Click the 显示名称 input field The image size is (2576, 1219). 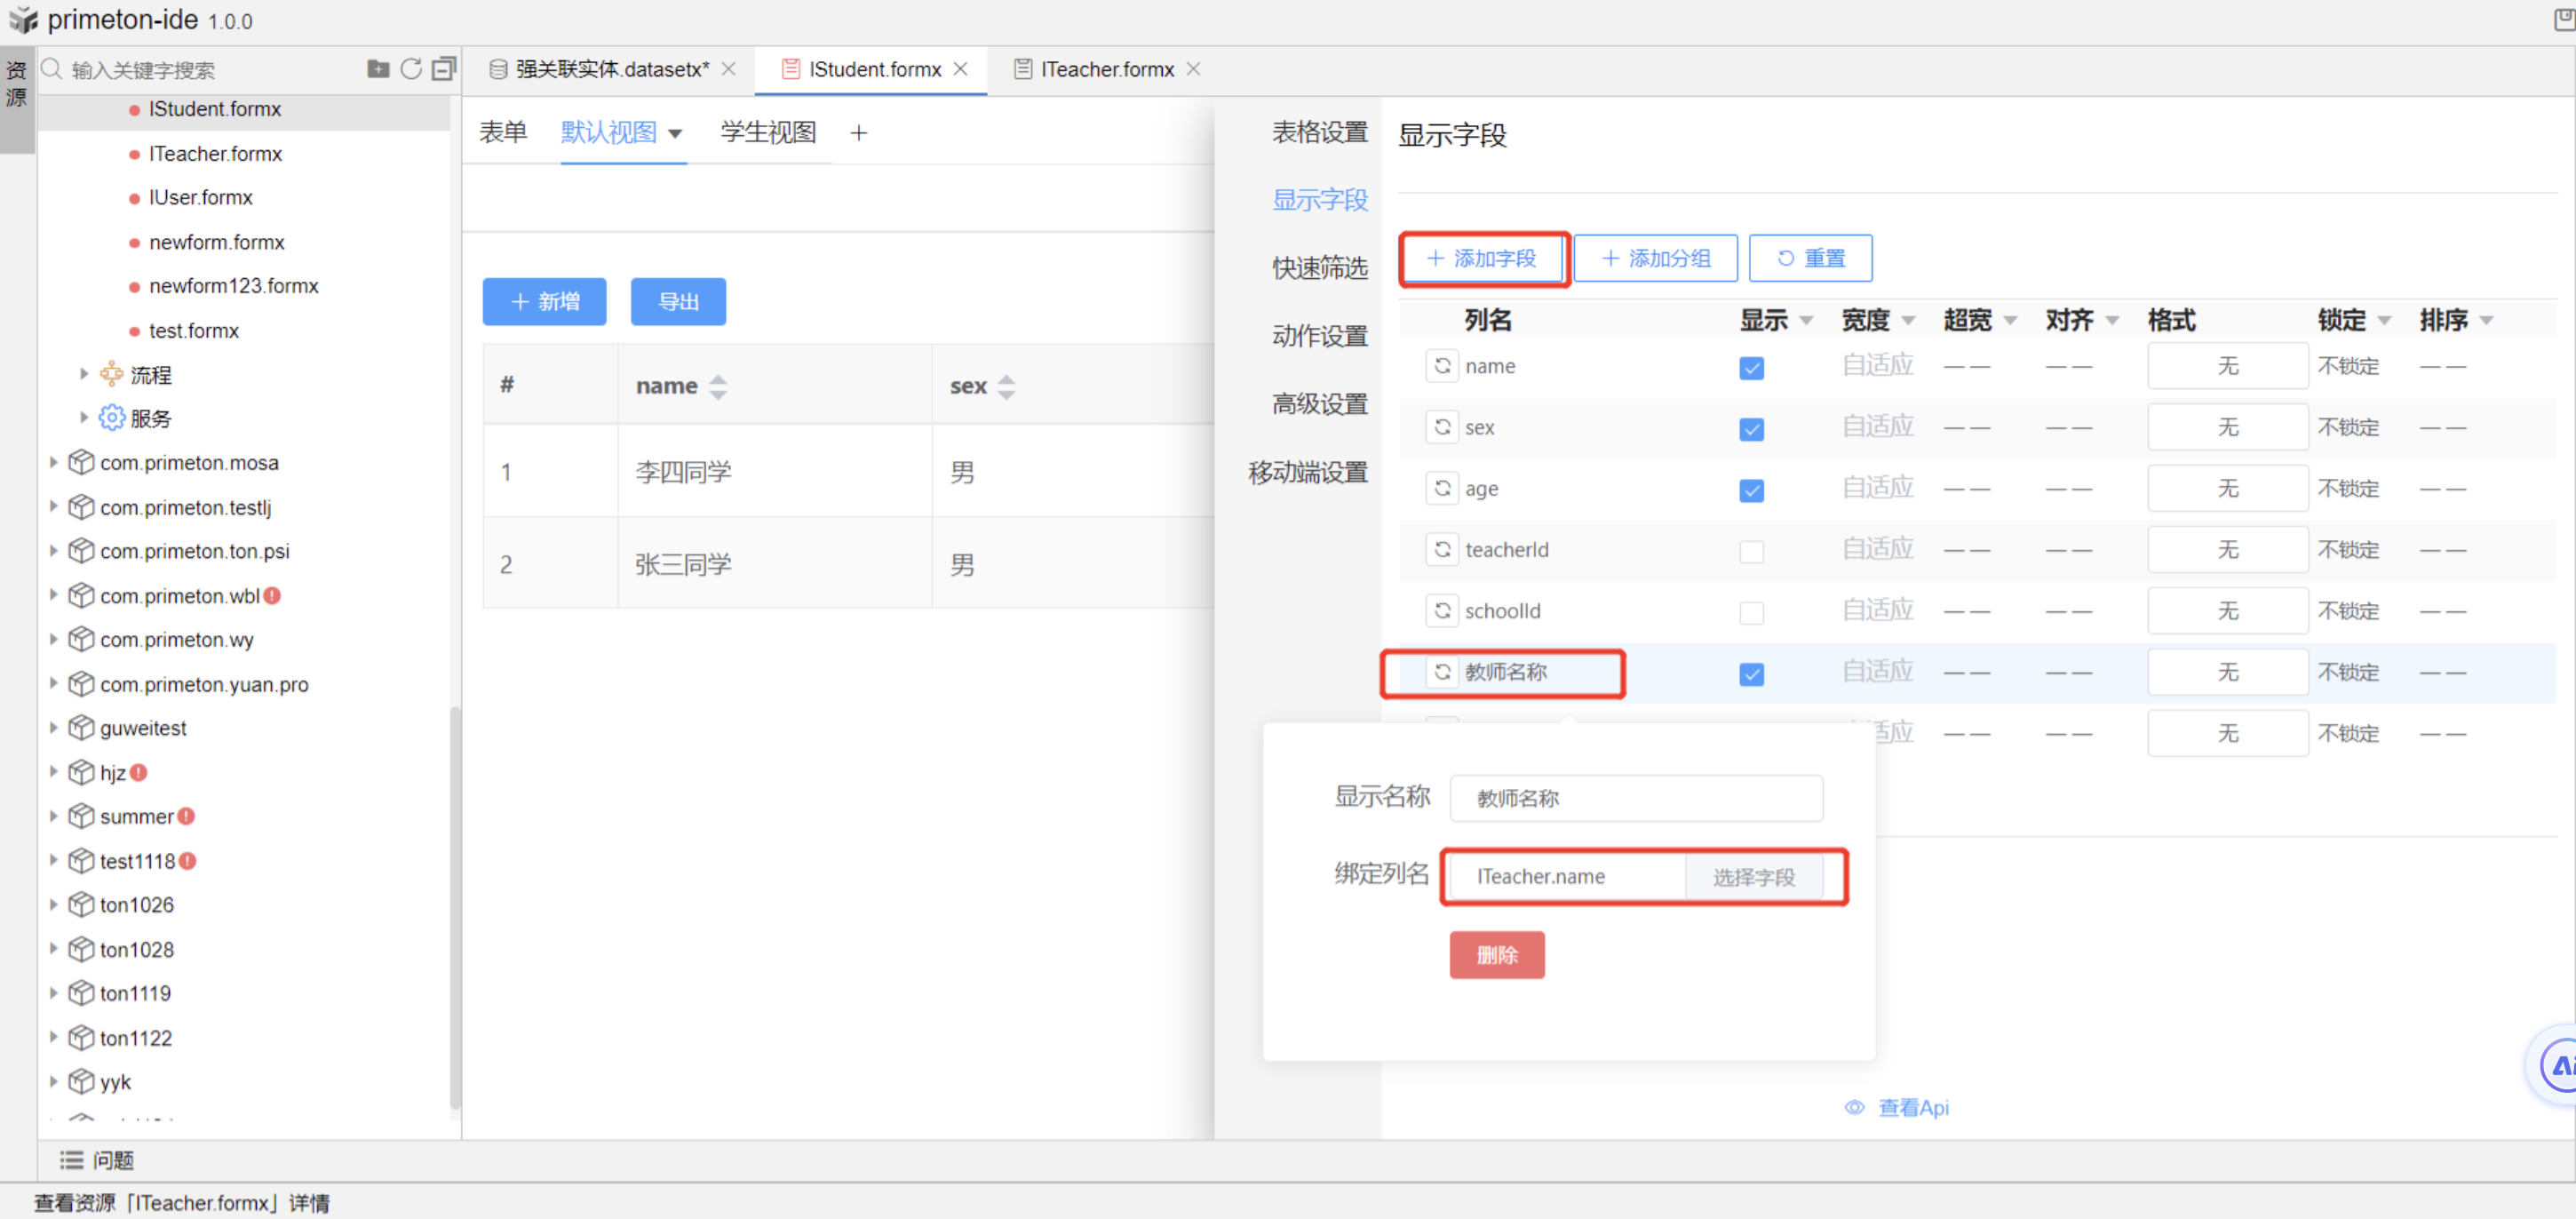[1635, 798]
